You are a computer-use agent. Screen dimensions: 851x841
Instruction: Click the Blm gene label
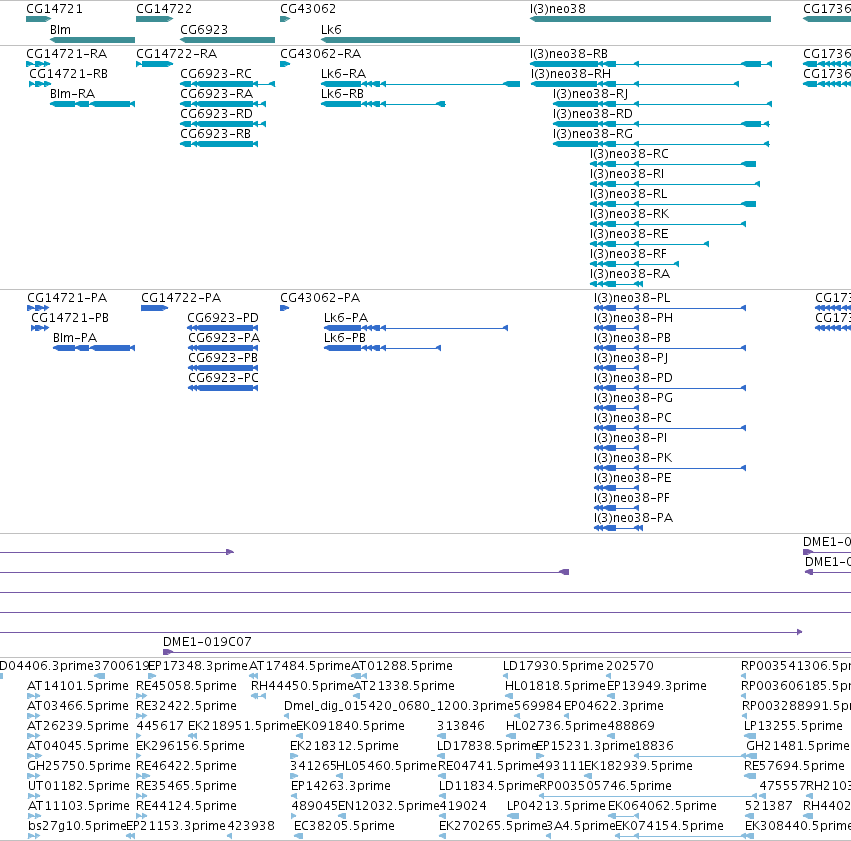click(x=60, y=29)
